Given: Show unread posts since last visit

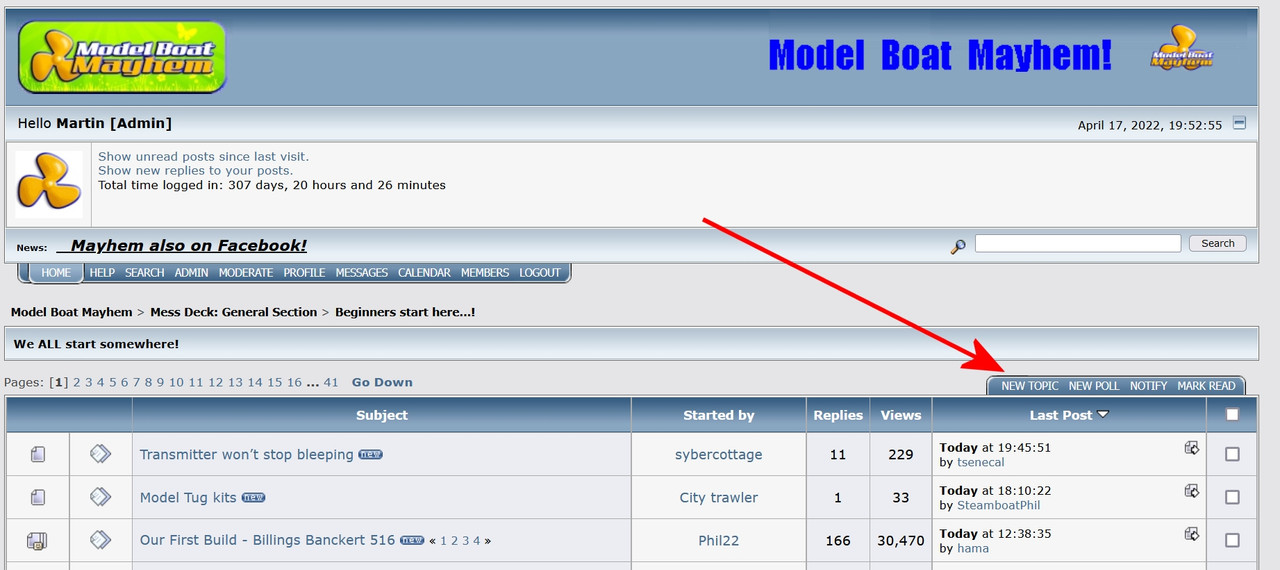Looking at the screenshot, I should pyautogui.click(x=204, y=156).
